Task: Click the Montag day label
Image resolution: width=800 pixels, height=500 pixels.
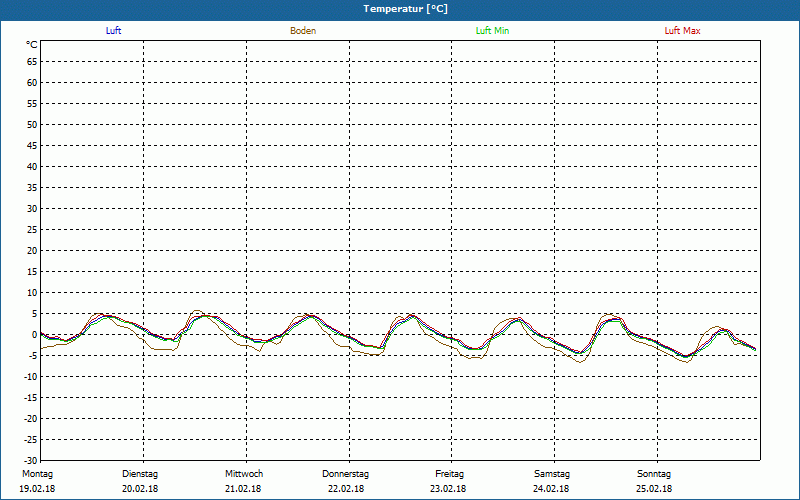Action: (37, 474)
